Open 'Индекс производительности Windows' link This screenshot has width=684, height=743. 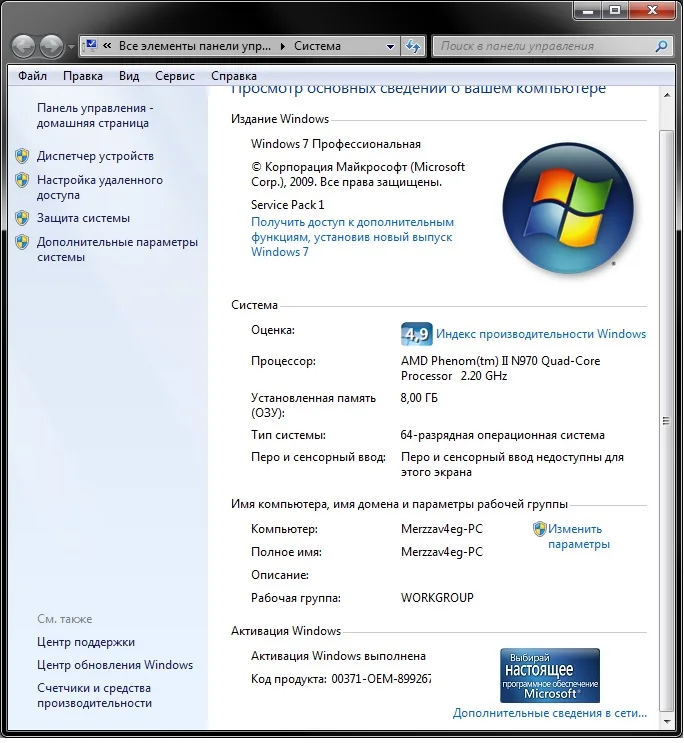coord(541,334)
